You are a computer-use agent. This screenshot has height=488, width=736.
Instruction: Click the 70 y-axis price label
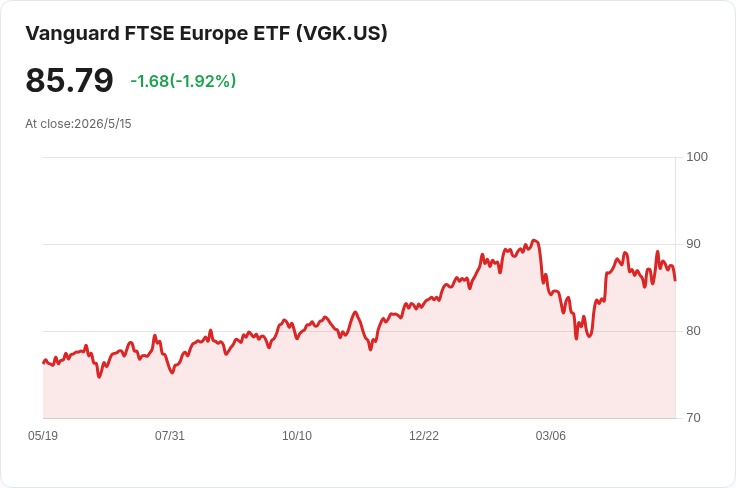point(693,418)
